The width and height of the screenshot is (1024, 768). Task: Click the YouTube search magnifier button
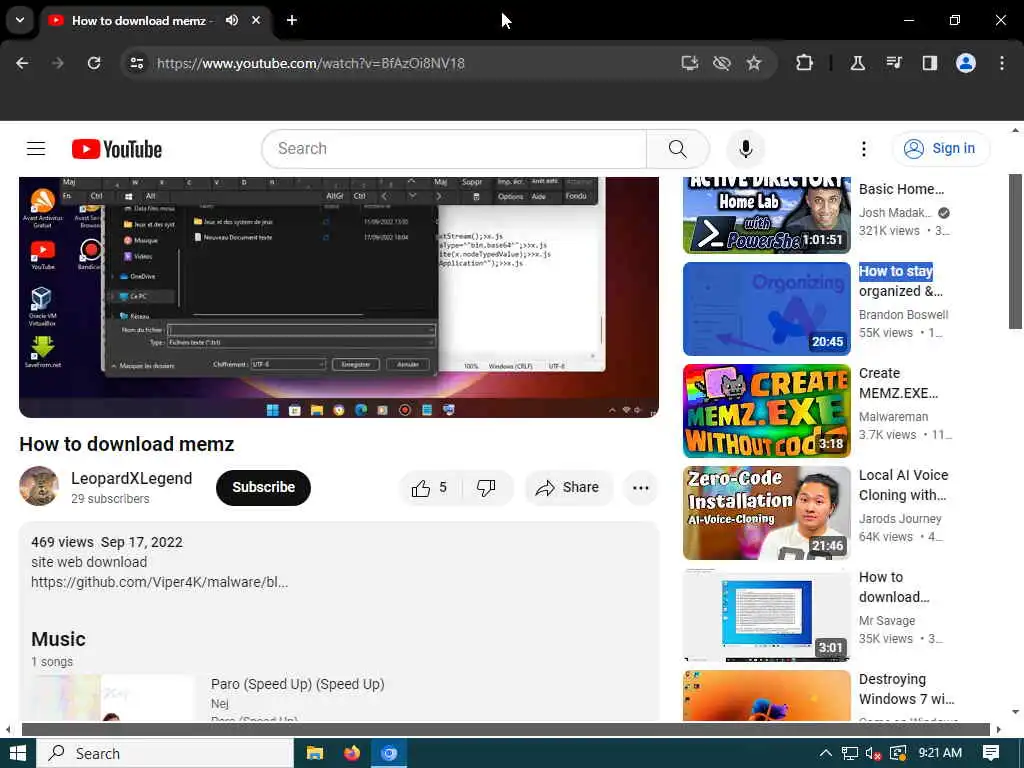point(677,149)
